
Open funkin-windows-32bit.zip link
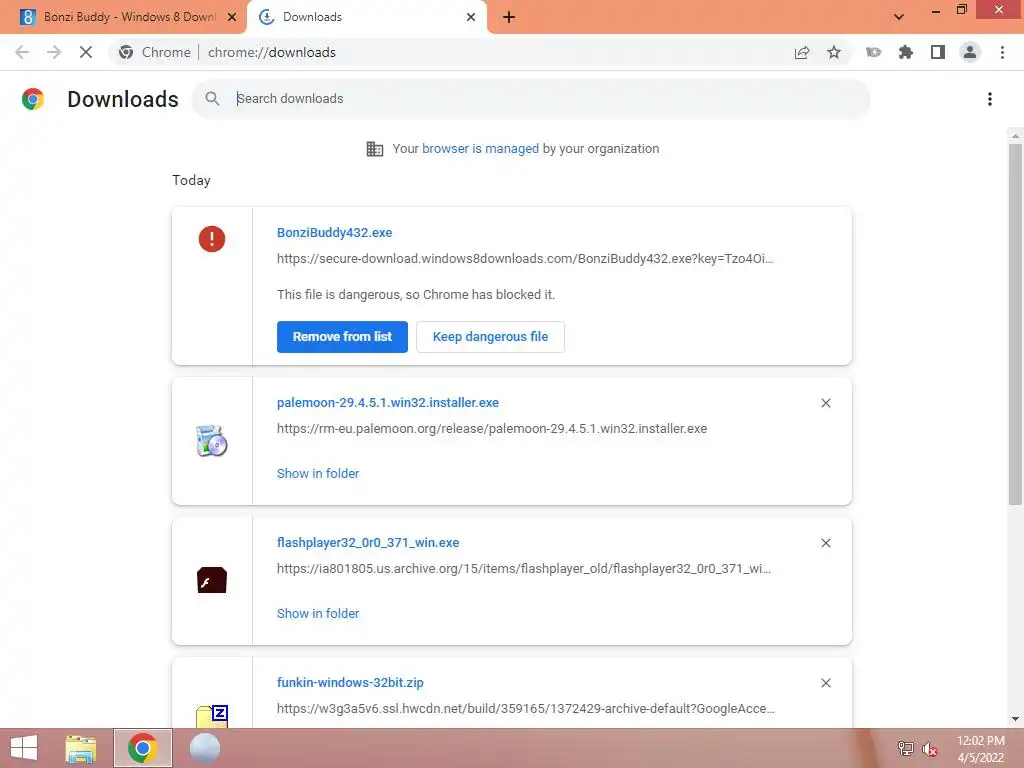(x=350, y=682)
